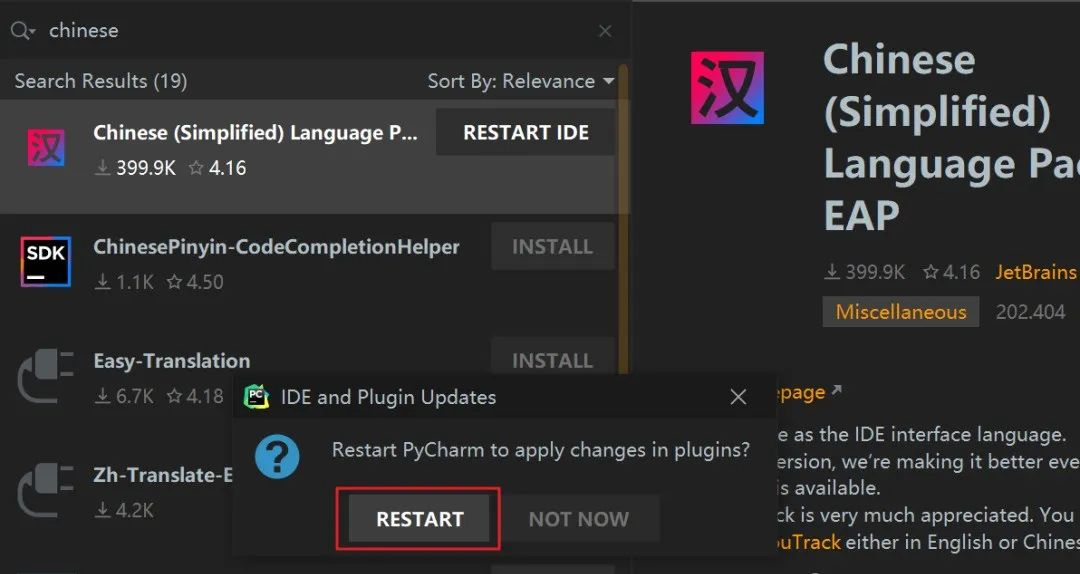Click the large Chinese language pack logo

click(727, 88)
